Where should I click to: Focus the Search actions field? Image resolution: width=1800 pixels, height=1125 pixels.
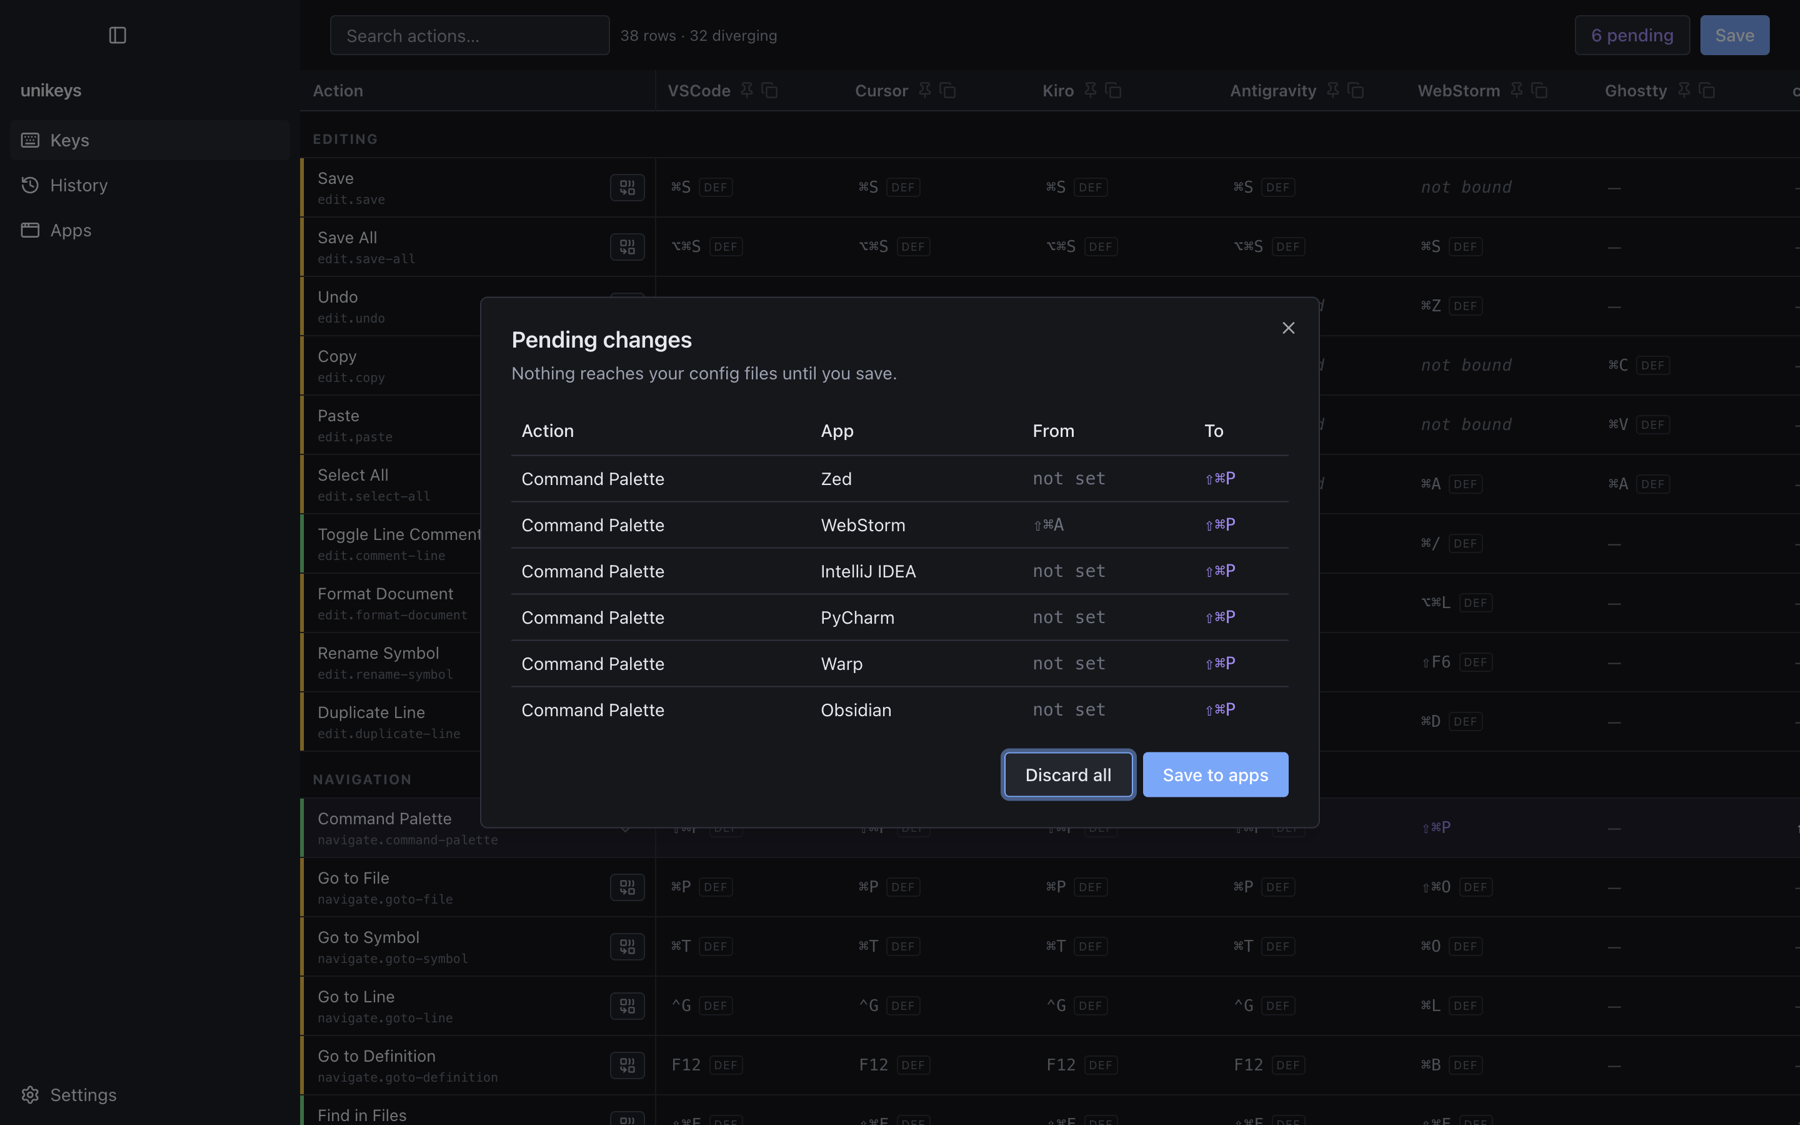tap(469, 35)
